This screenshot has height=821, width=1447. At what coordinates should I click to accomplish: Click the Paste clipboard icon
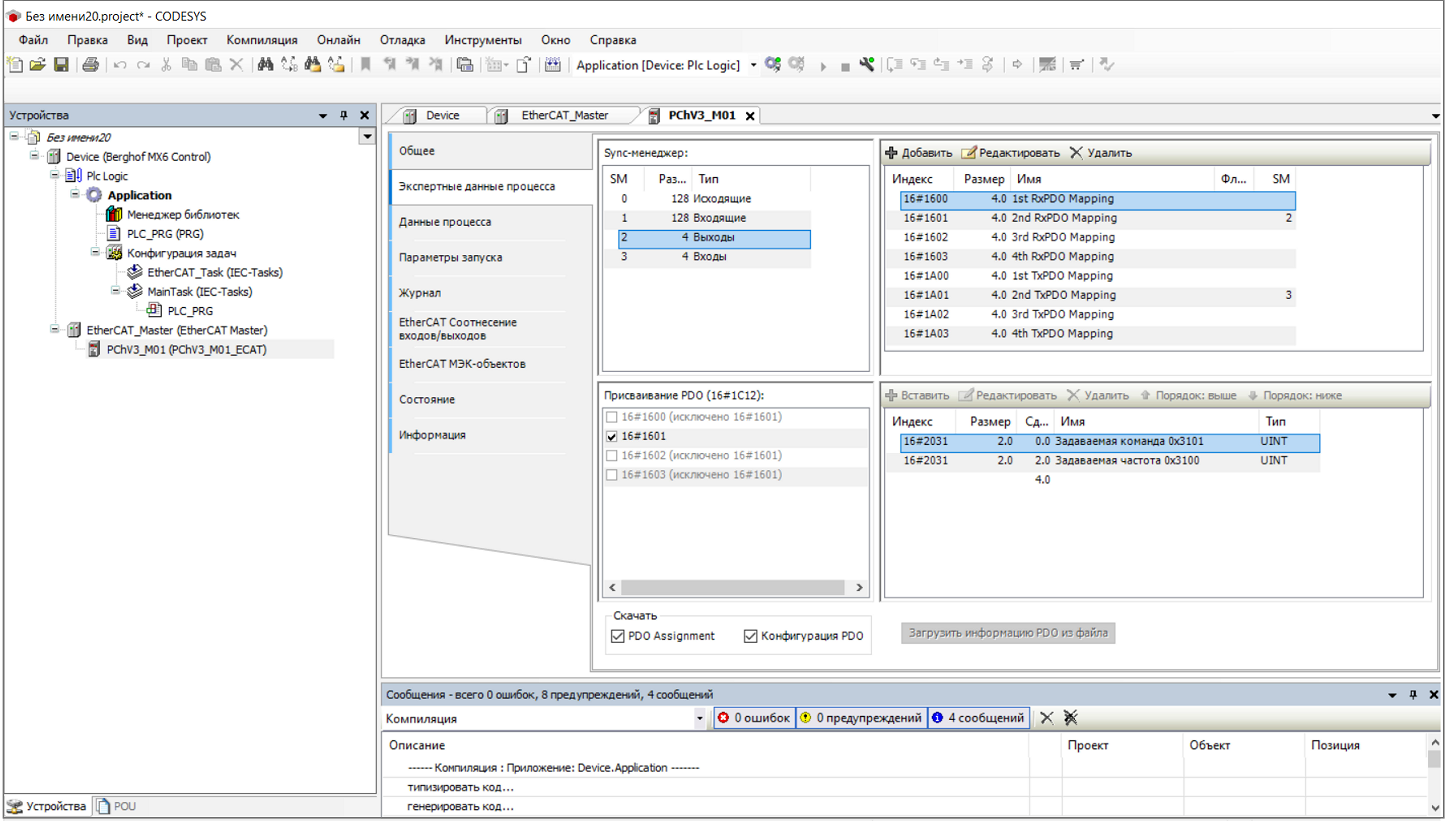[x=212, y=65]
